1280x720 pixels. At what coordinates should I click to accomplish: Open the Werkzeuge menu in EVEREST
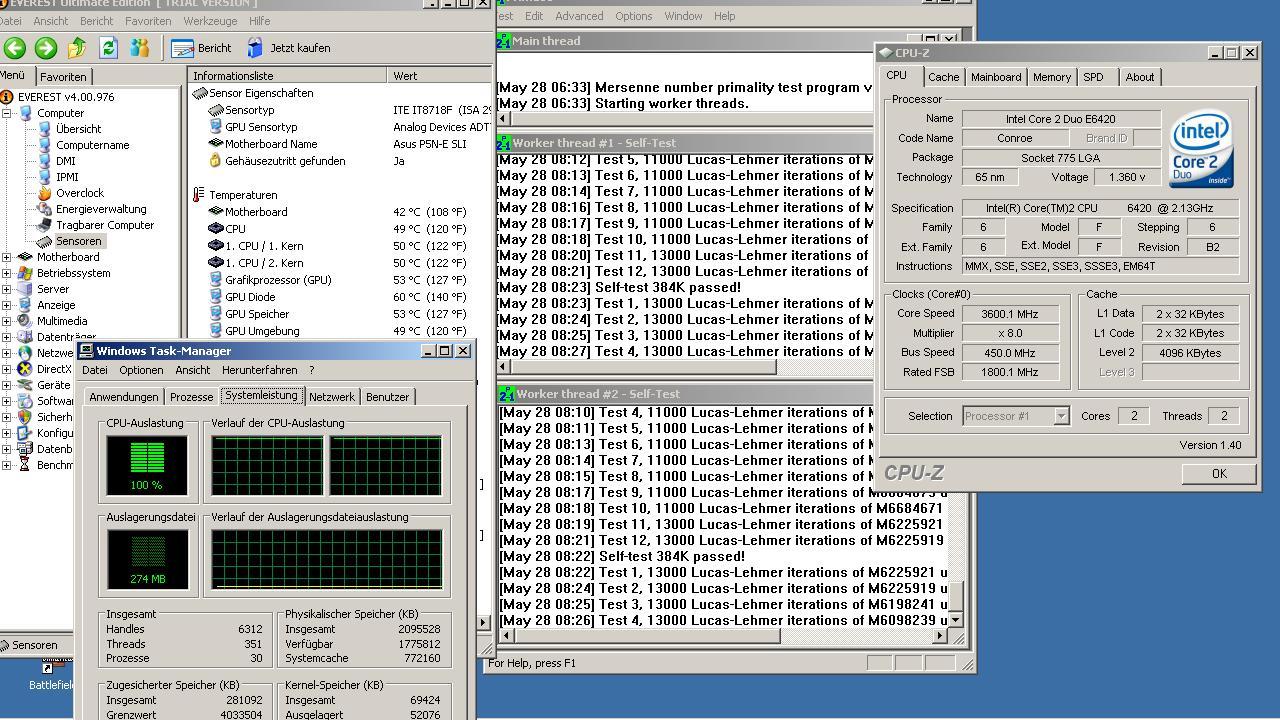coord(210,21)
